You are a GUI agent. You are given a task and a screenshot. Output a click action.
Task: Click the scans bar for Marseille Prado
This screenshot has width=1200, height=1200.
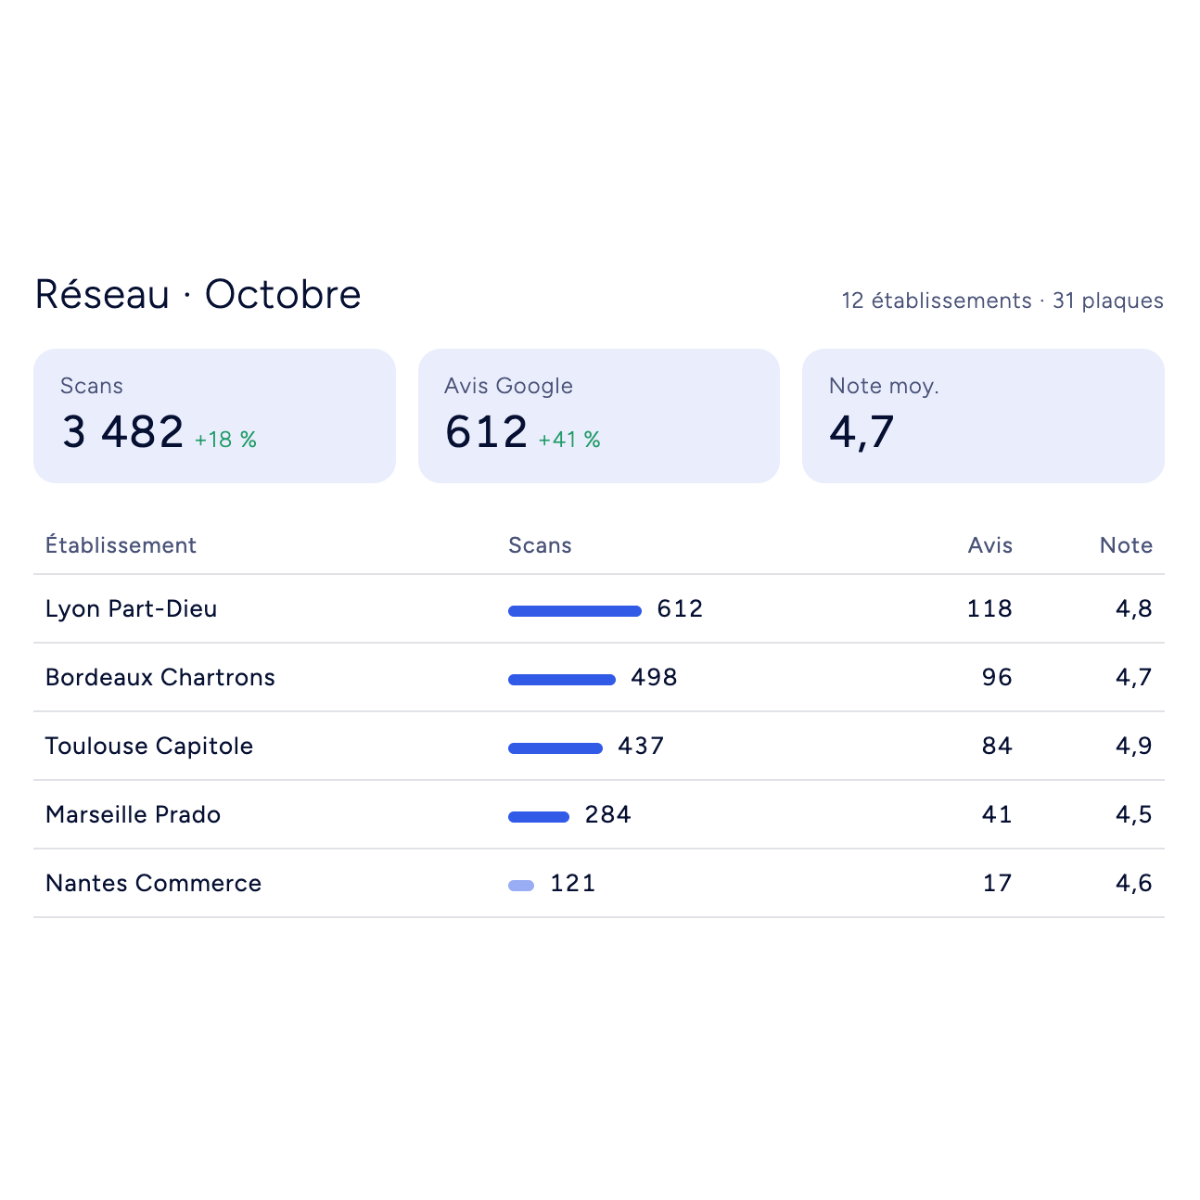(539, 817)
